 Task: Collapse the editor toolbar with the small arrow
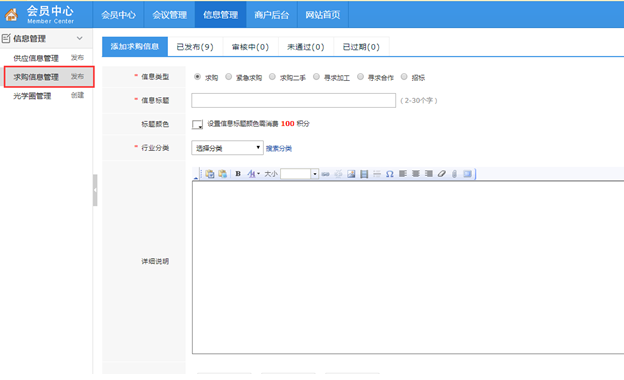click(196, 178)
